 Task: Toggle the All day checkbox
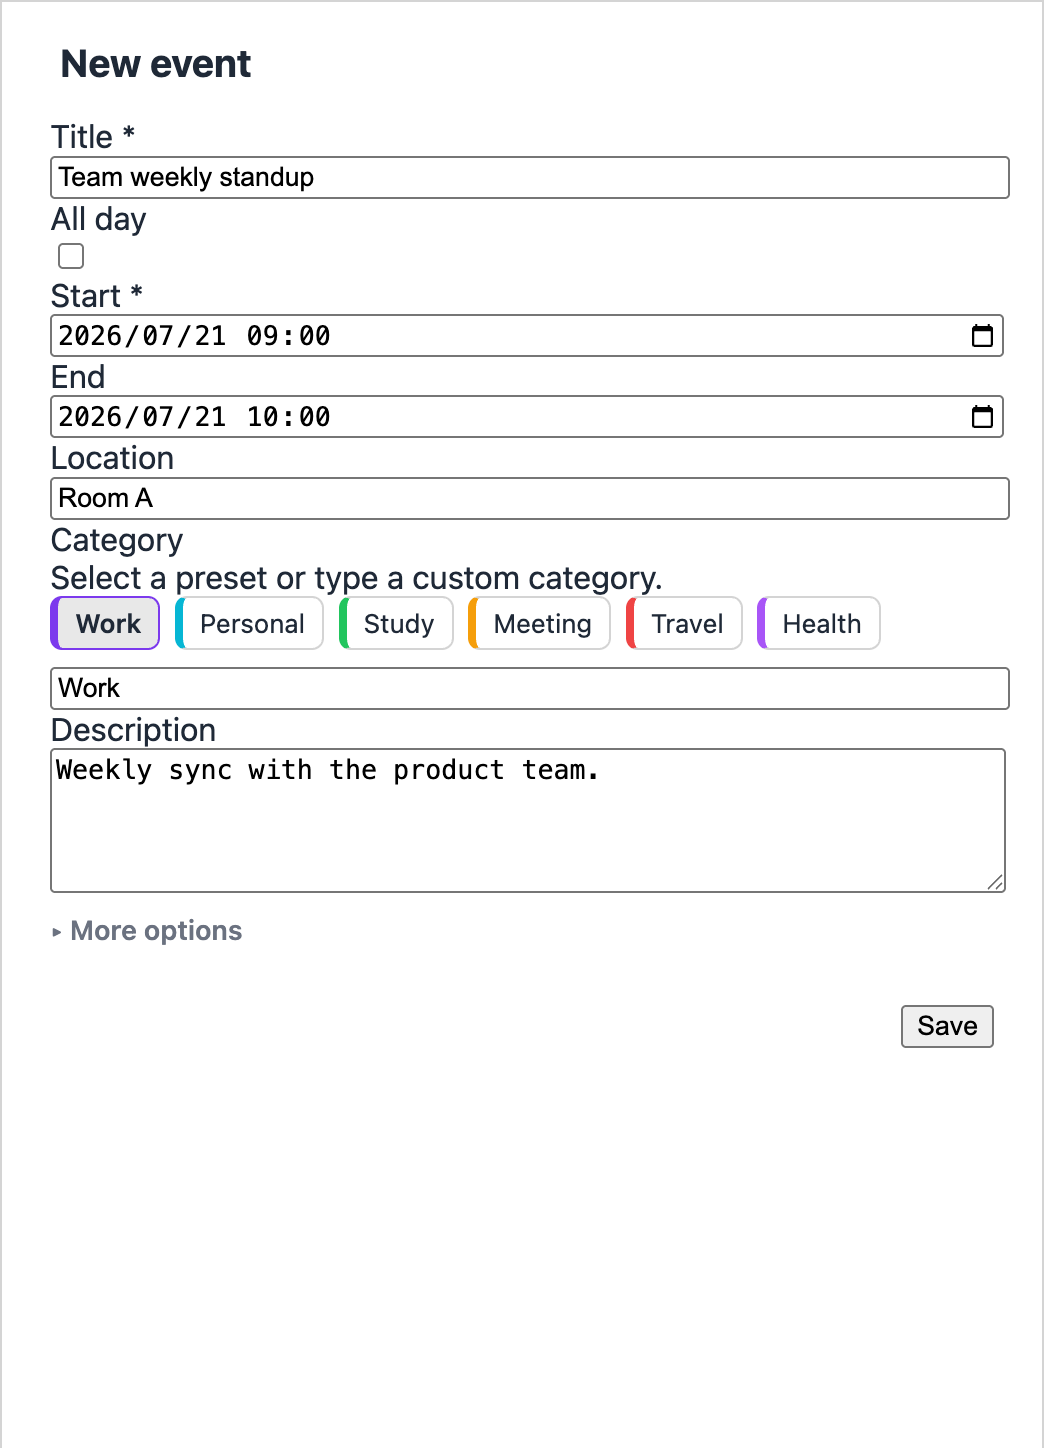click(71, 256)
